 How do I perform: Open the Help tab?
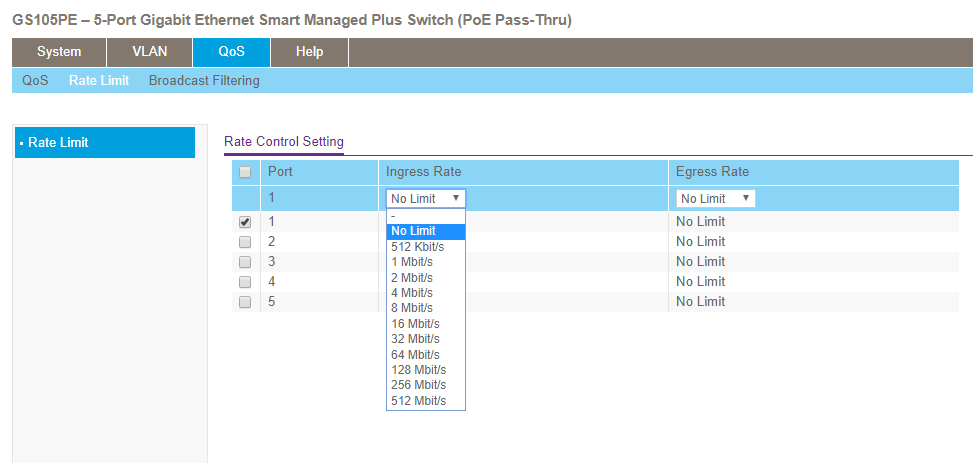pos(309,52)
